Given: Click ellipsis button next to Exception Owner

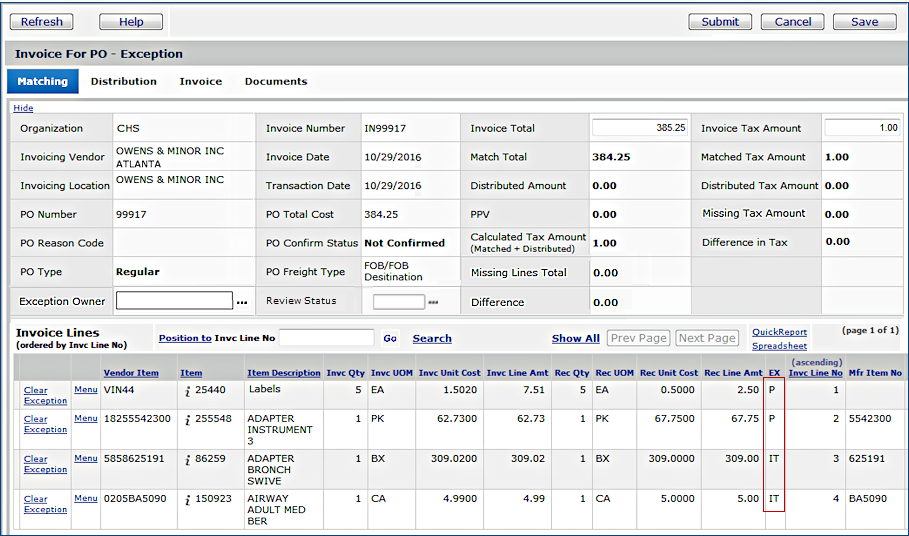Looking at the screenshot, I should [241, 301].
